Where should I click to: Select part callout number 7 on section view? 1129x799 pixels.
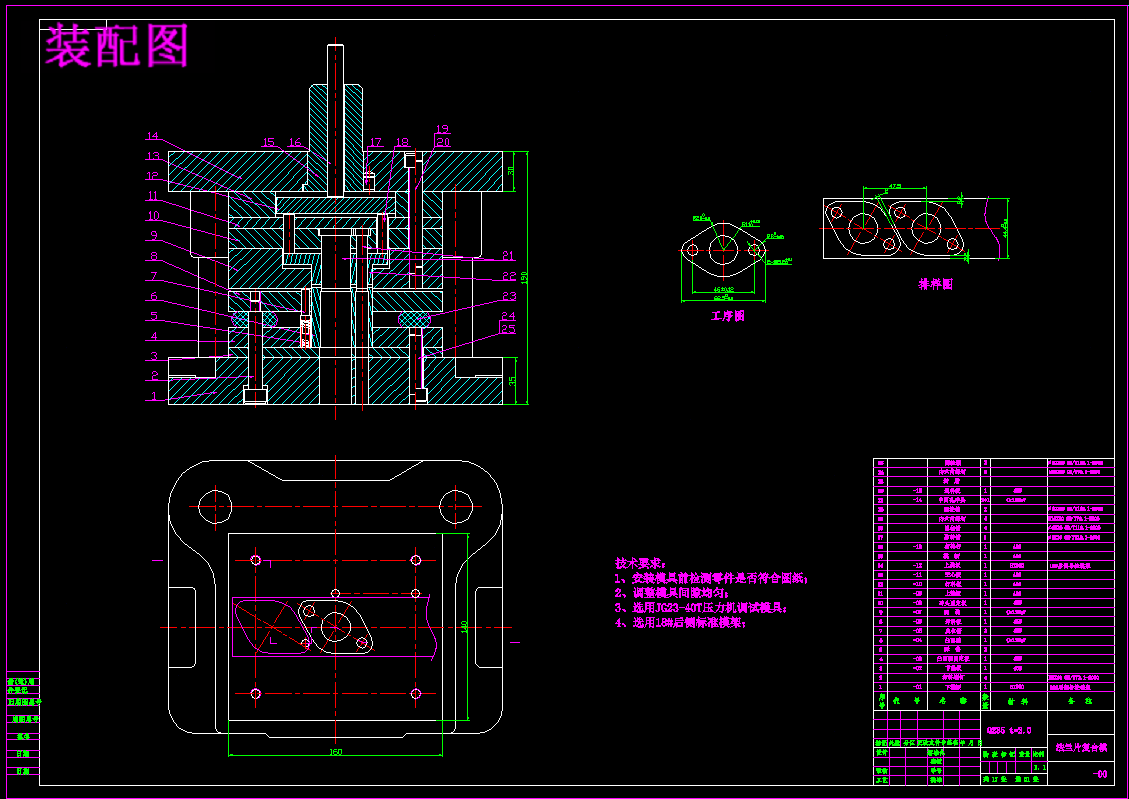[154, 276]
